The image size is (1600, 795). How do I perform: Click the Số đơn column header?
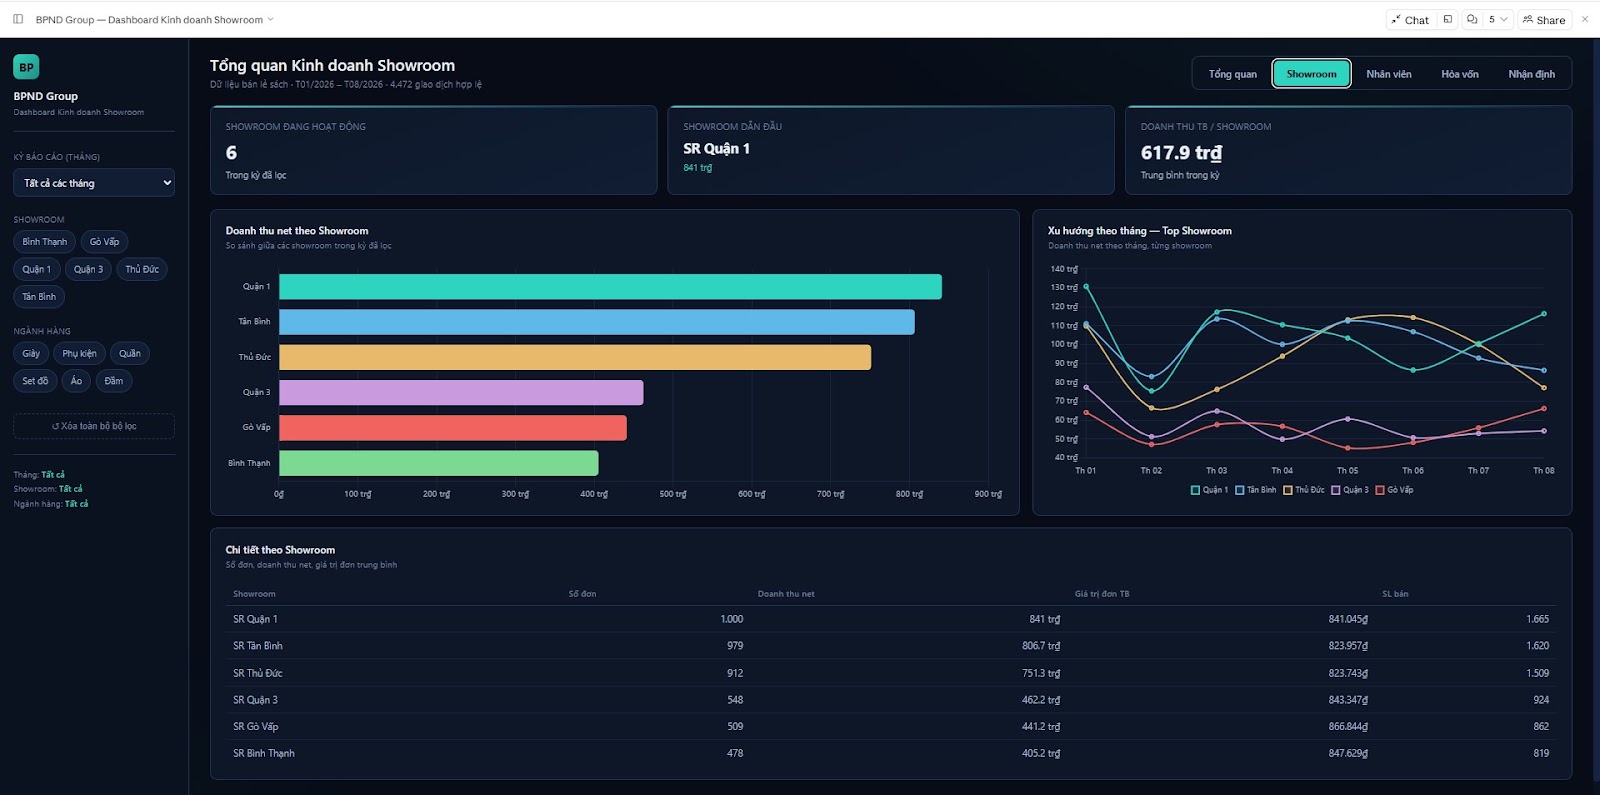582,594
